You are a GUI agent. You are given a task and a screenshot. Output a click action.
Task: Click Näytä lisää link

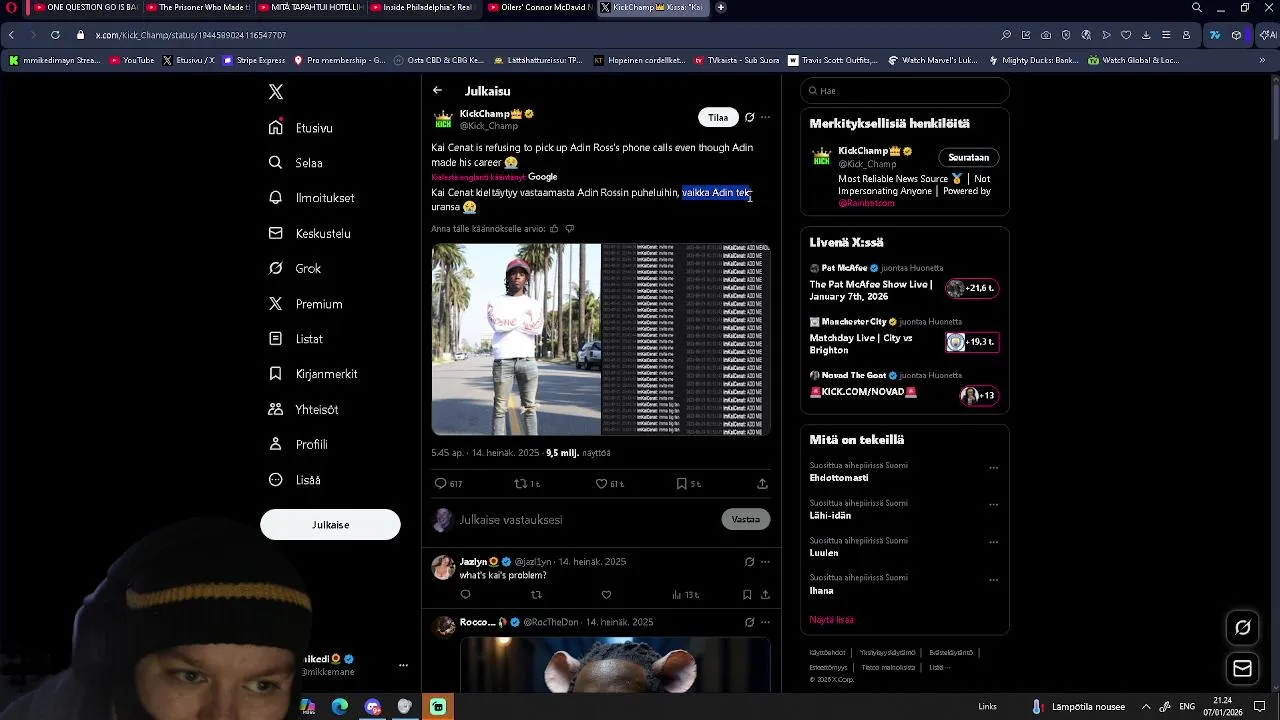click(831, 620)
